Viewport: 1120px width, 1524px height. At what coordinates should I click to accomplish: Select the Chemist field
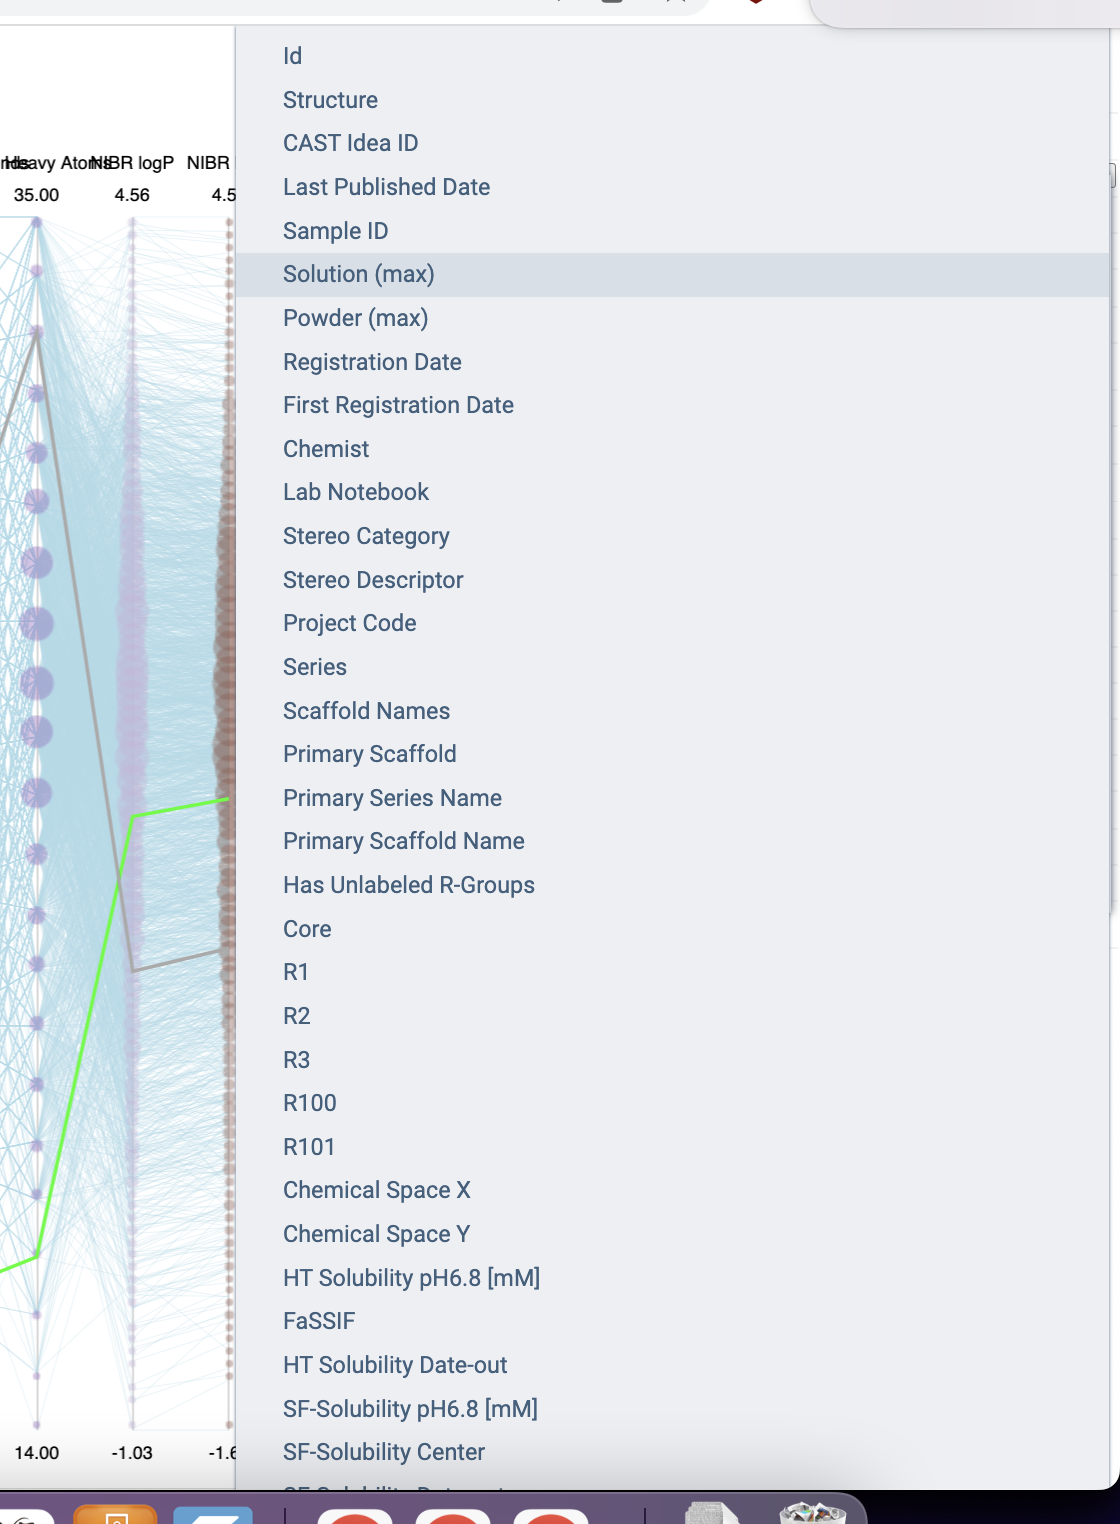pyautogui.click(x=326, y=448)
